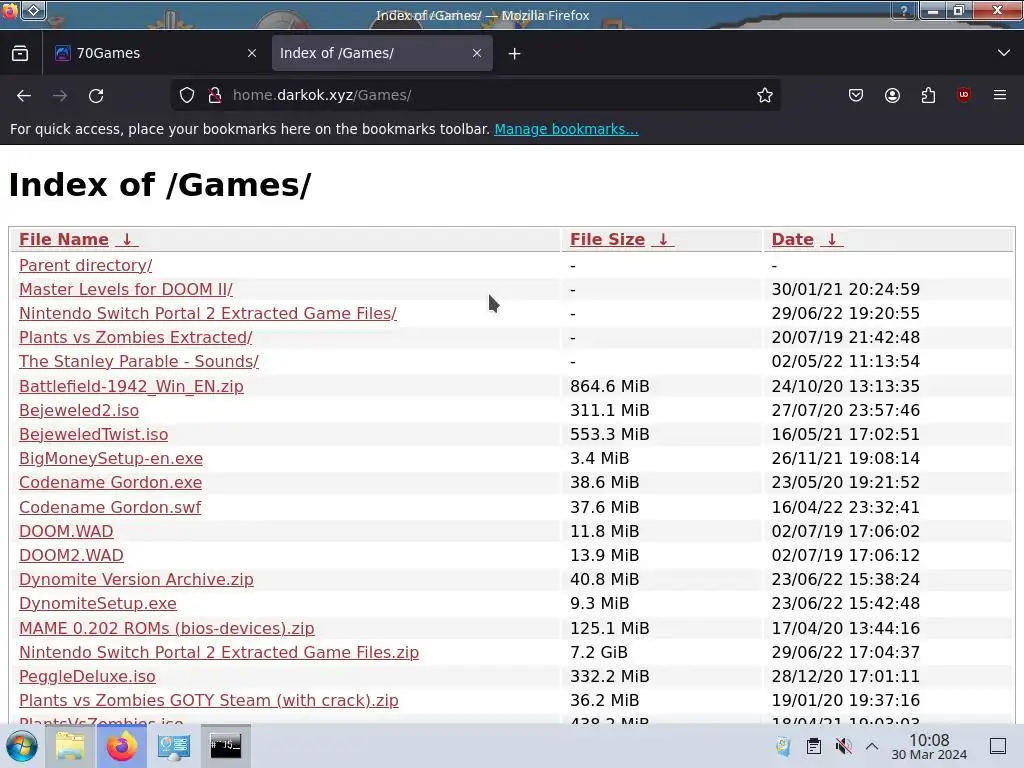The image size is (1024, 768).
Task: Expand hidden system tray icons
Action: click(x=872, y=746)
